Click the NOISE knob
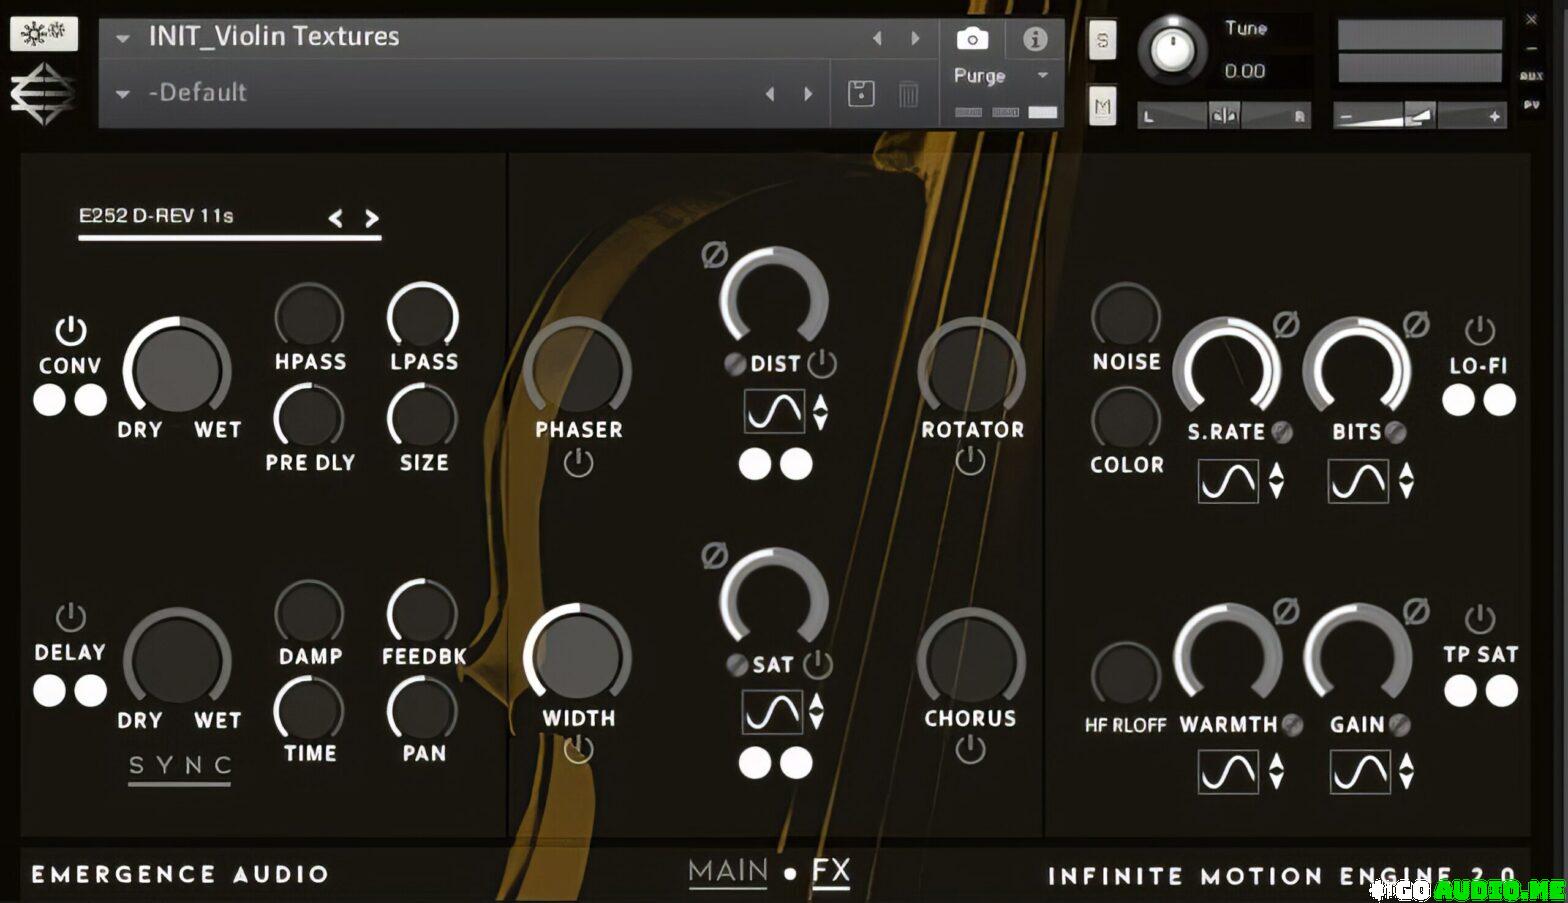1568x903 pixels. pos(1126,314)
